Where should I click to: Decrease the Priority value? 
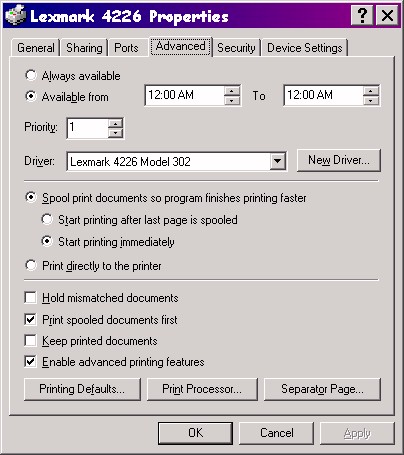(115, 133)
